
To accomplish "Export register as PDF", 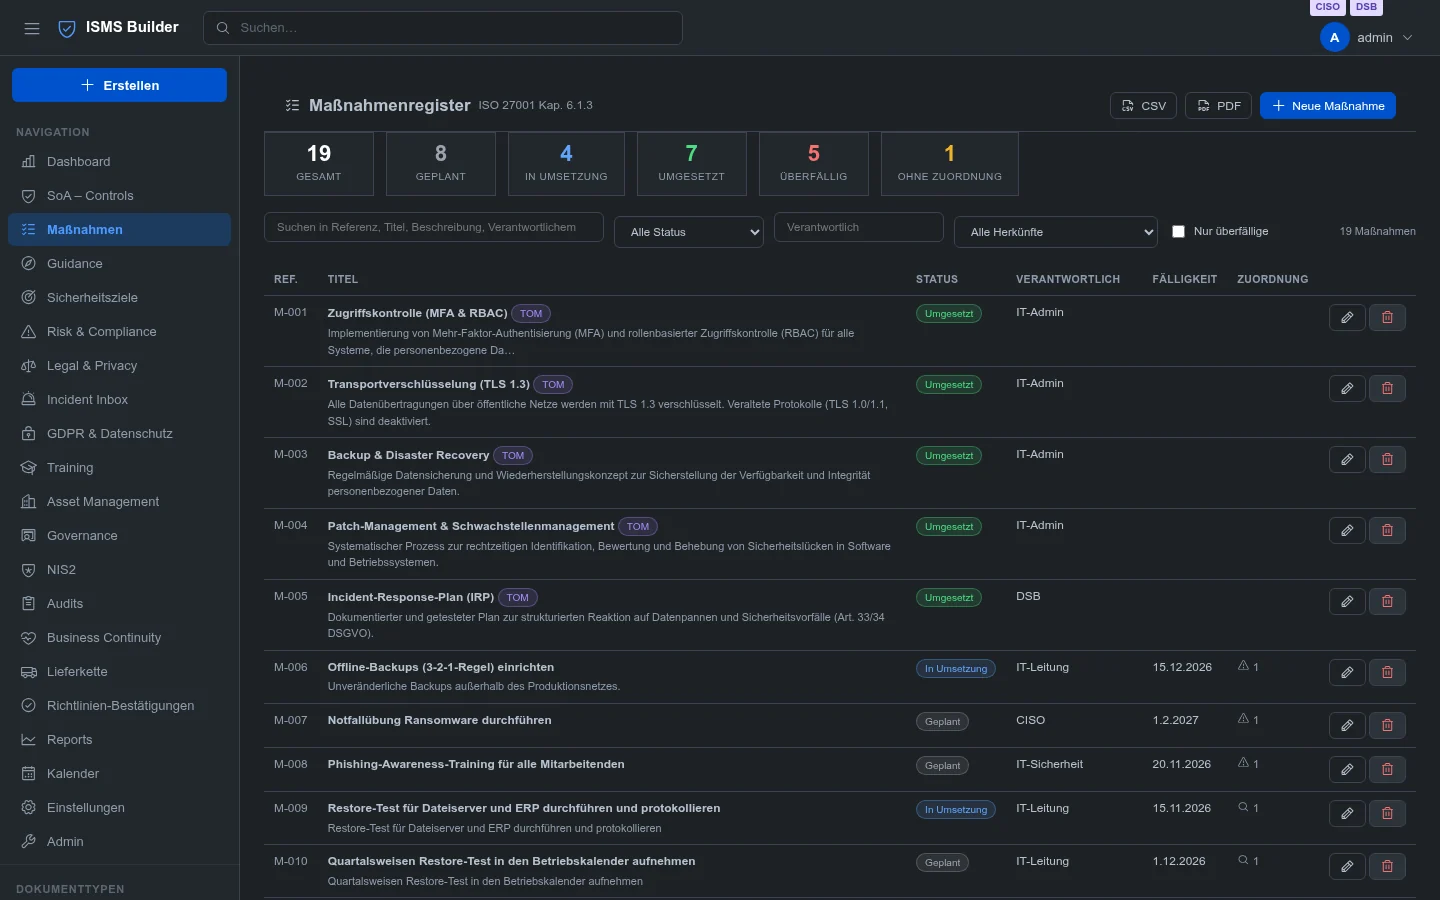I will (1218, 106).
